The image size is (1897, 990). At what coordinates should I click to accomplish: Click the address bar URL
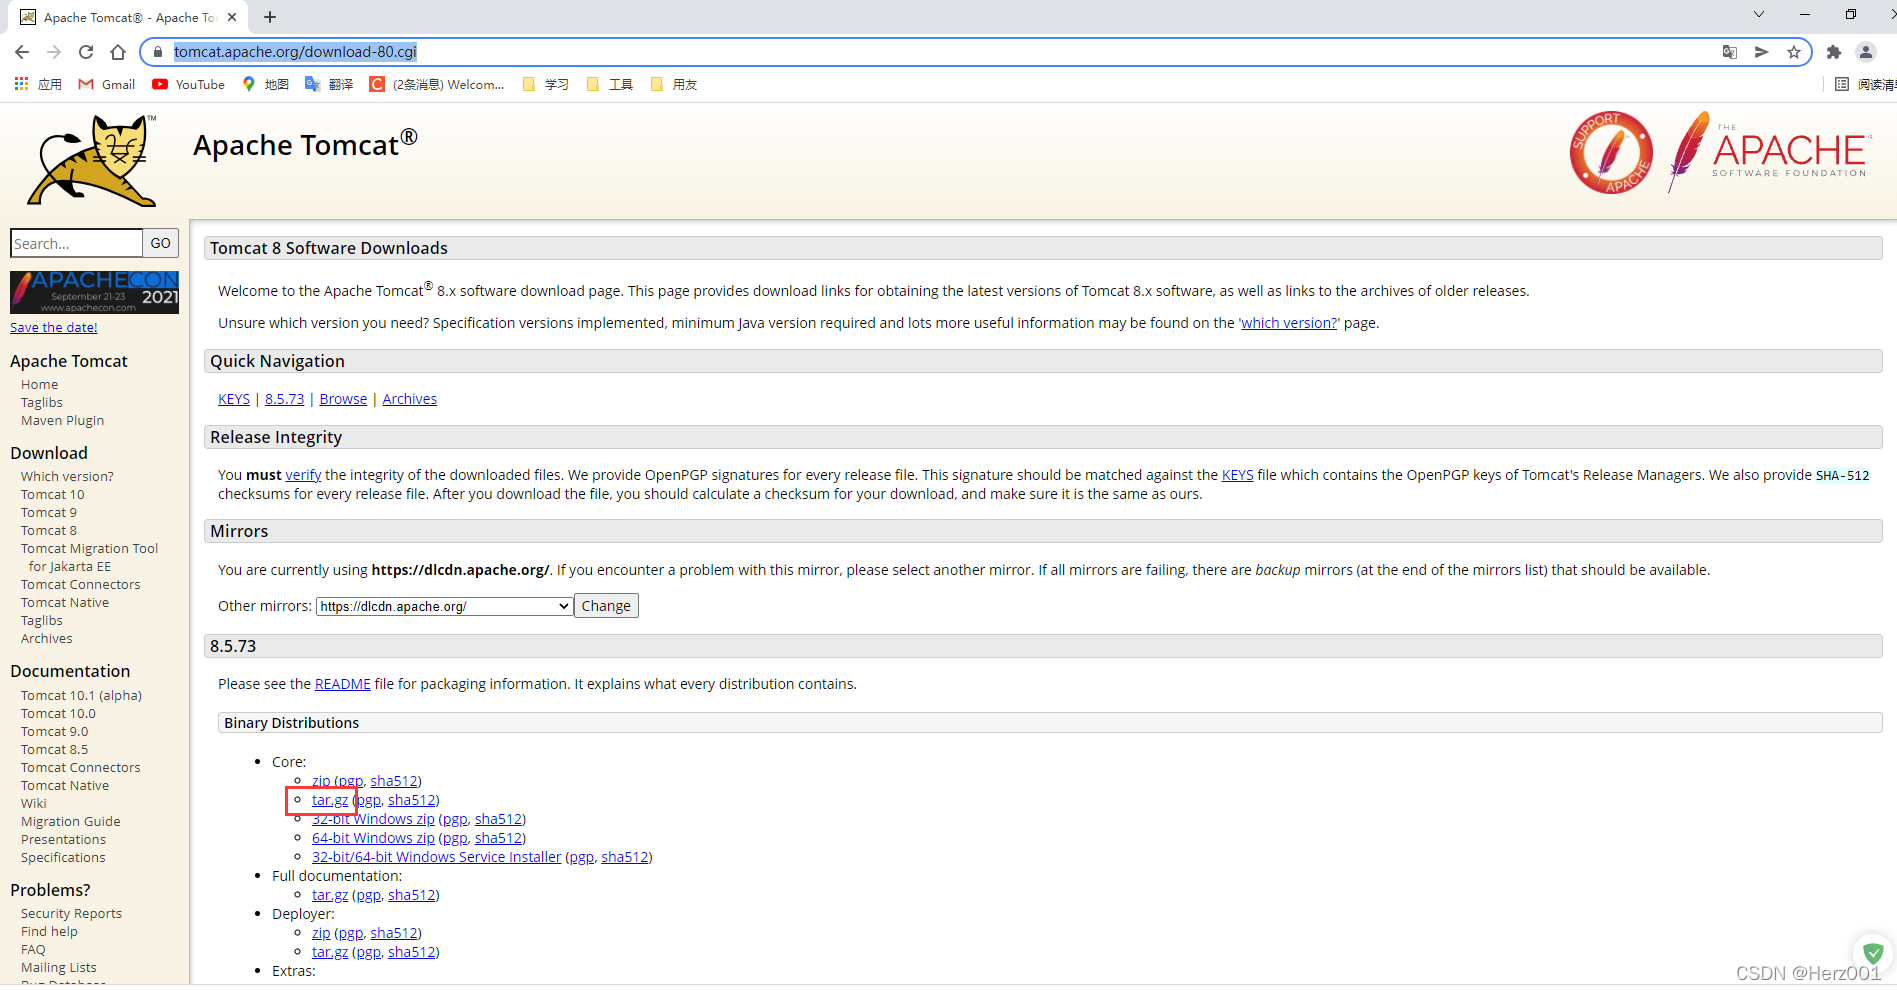click(295, 52)
